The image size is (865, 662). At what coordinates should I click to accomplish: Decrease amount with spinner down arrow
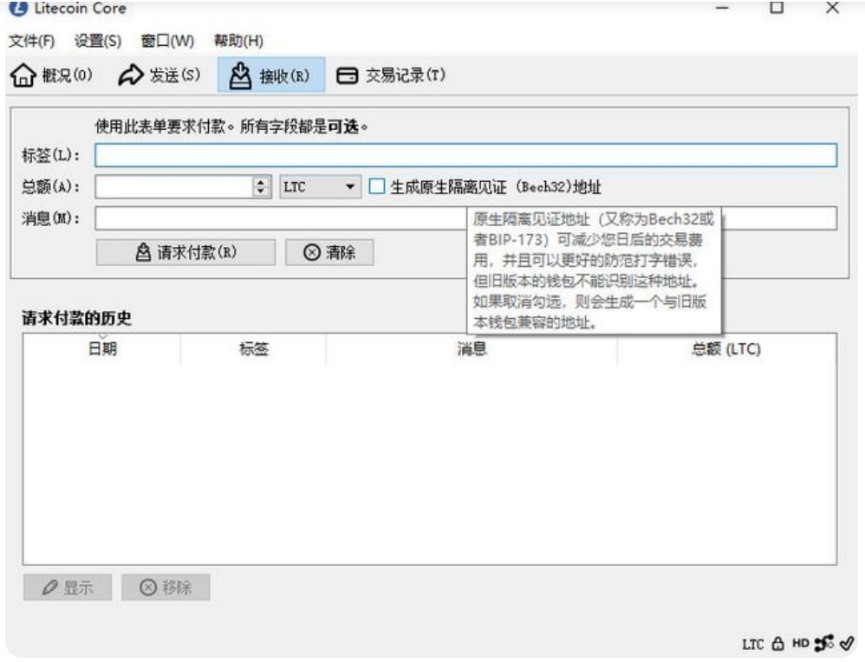coord(261,192)
